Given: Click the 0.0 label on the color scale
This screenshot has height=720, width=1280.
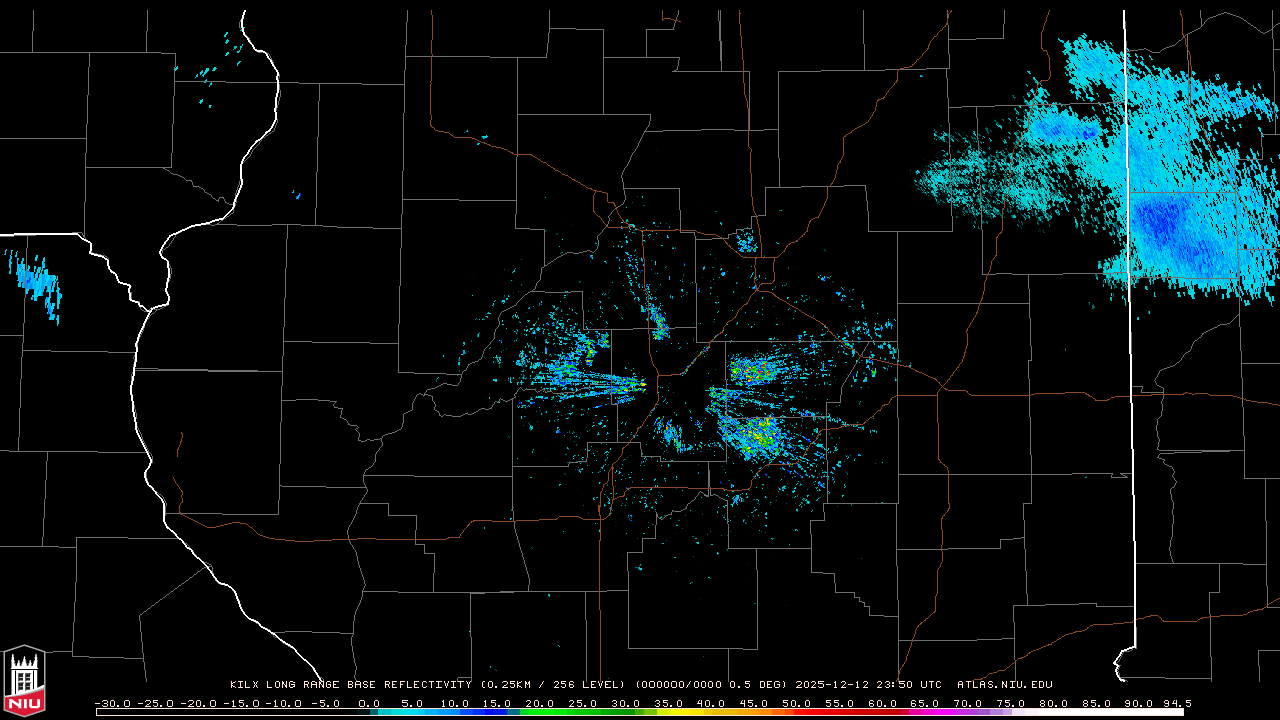Looking at the screenshot, I should pos(369,704).
